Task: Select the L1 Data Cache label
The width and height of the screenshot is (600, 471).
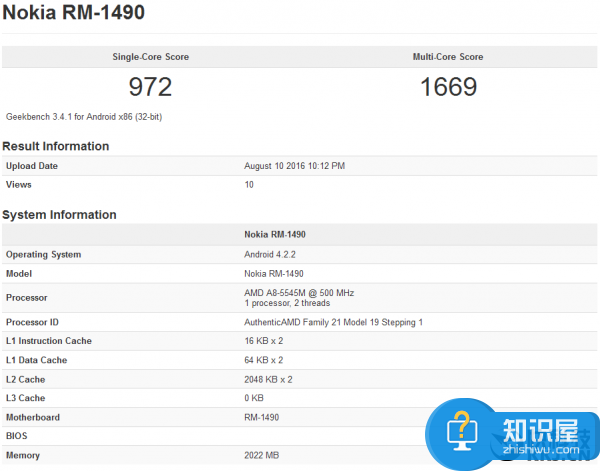Action: point(36,360)
